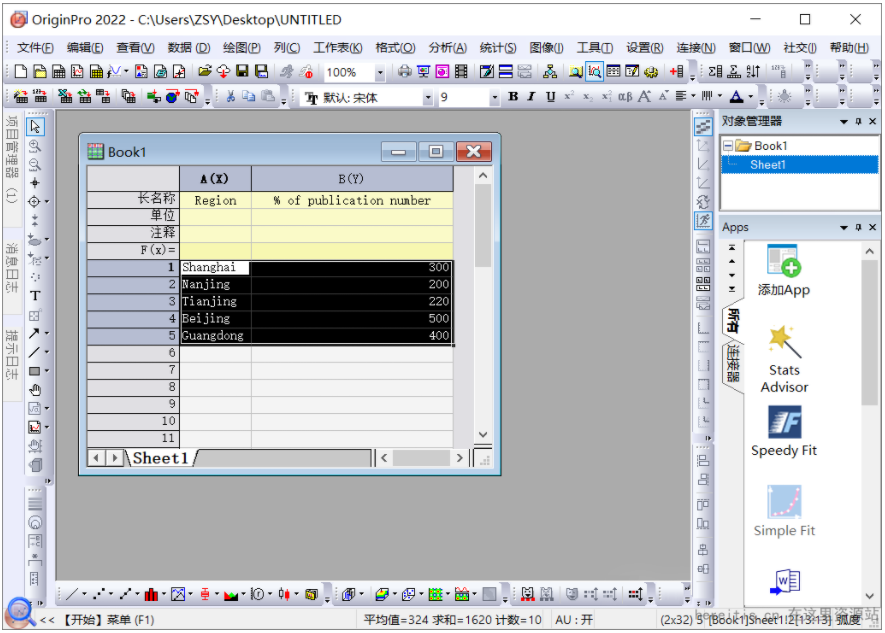
Task: Click the import Excel icon
Action: [x=65, y=96]
